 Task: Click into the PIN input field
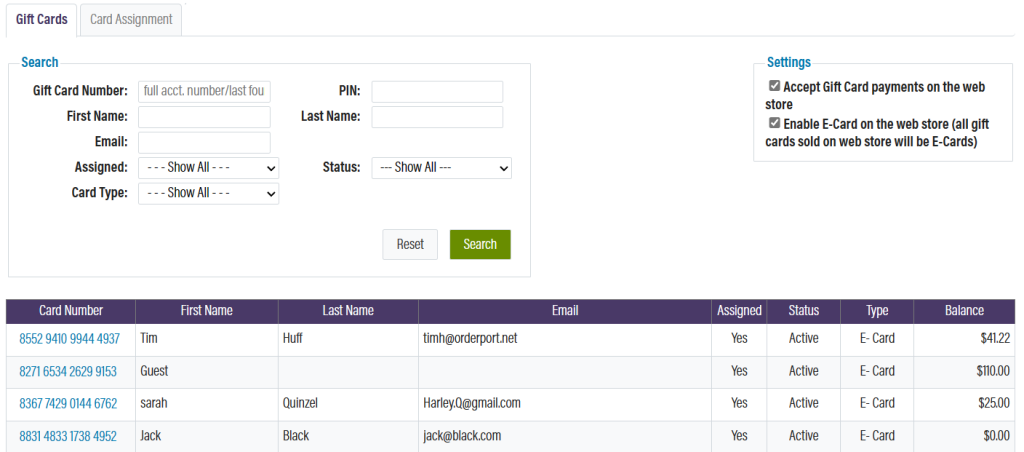click(x=438, y=91)
